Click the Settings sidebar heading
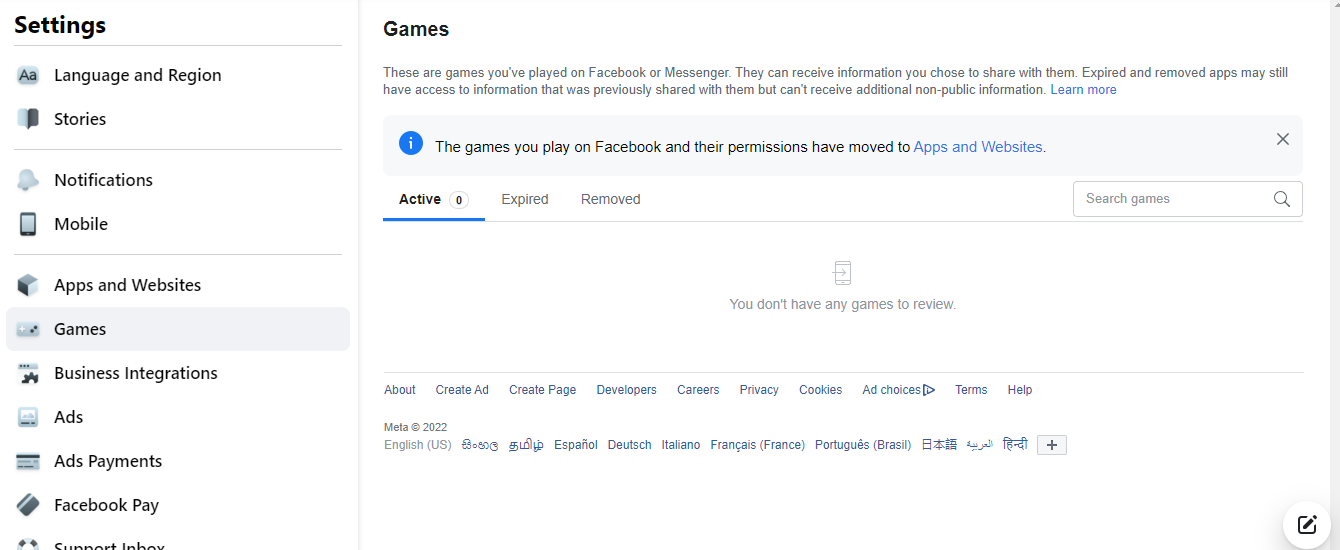 pyautogui.click(x=60, y=25)
